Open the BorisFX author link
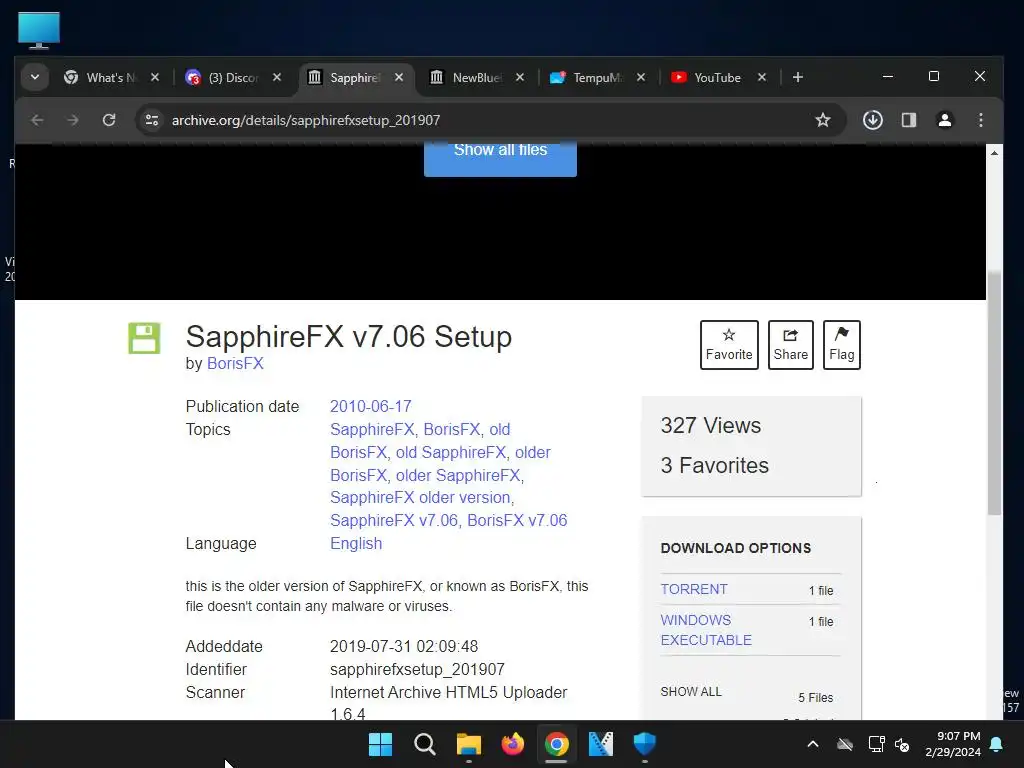 pos(235,364)
